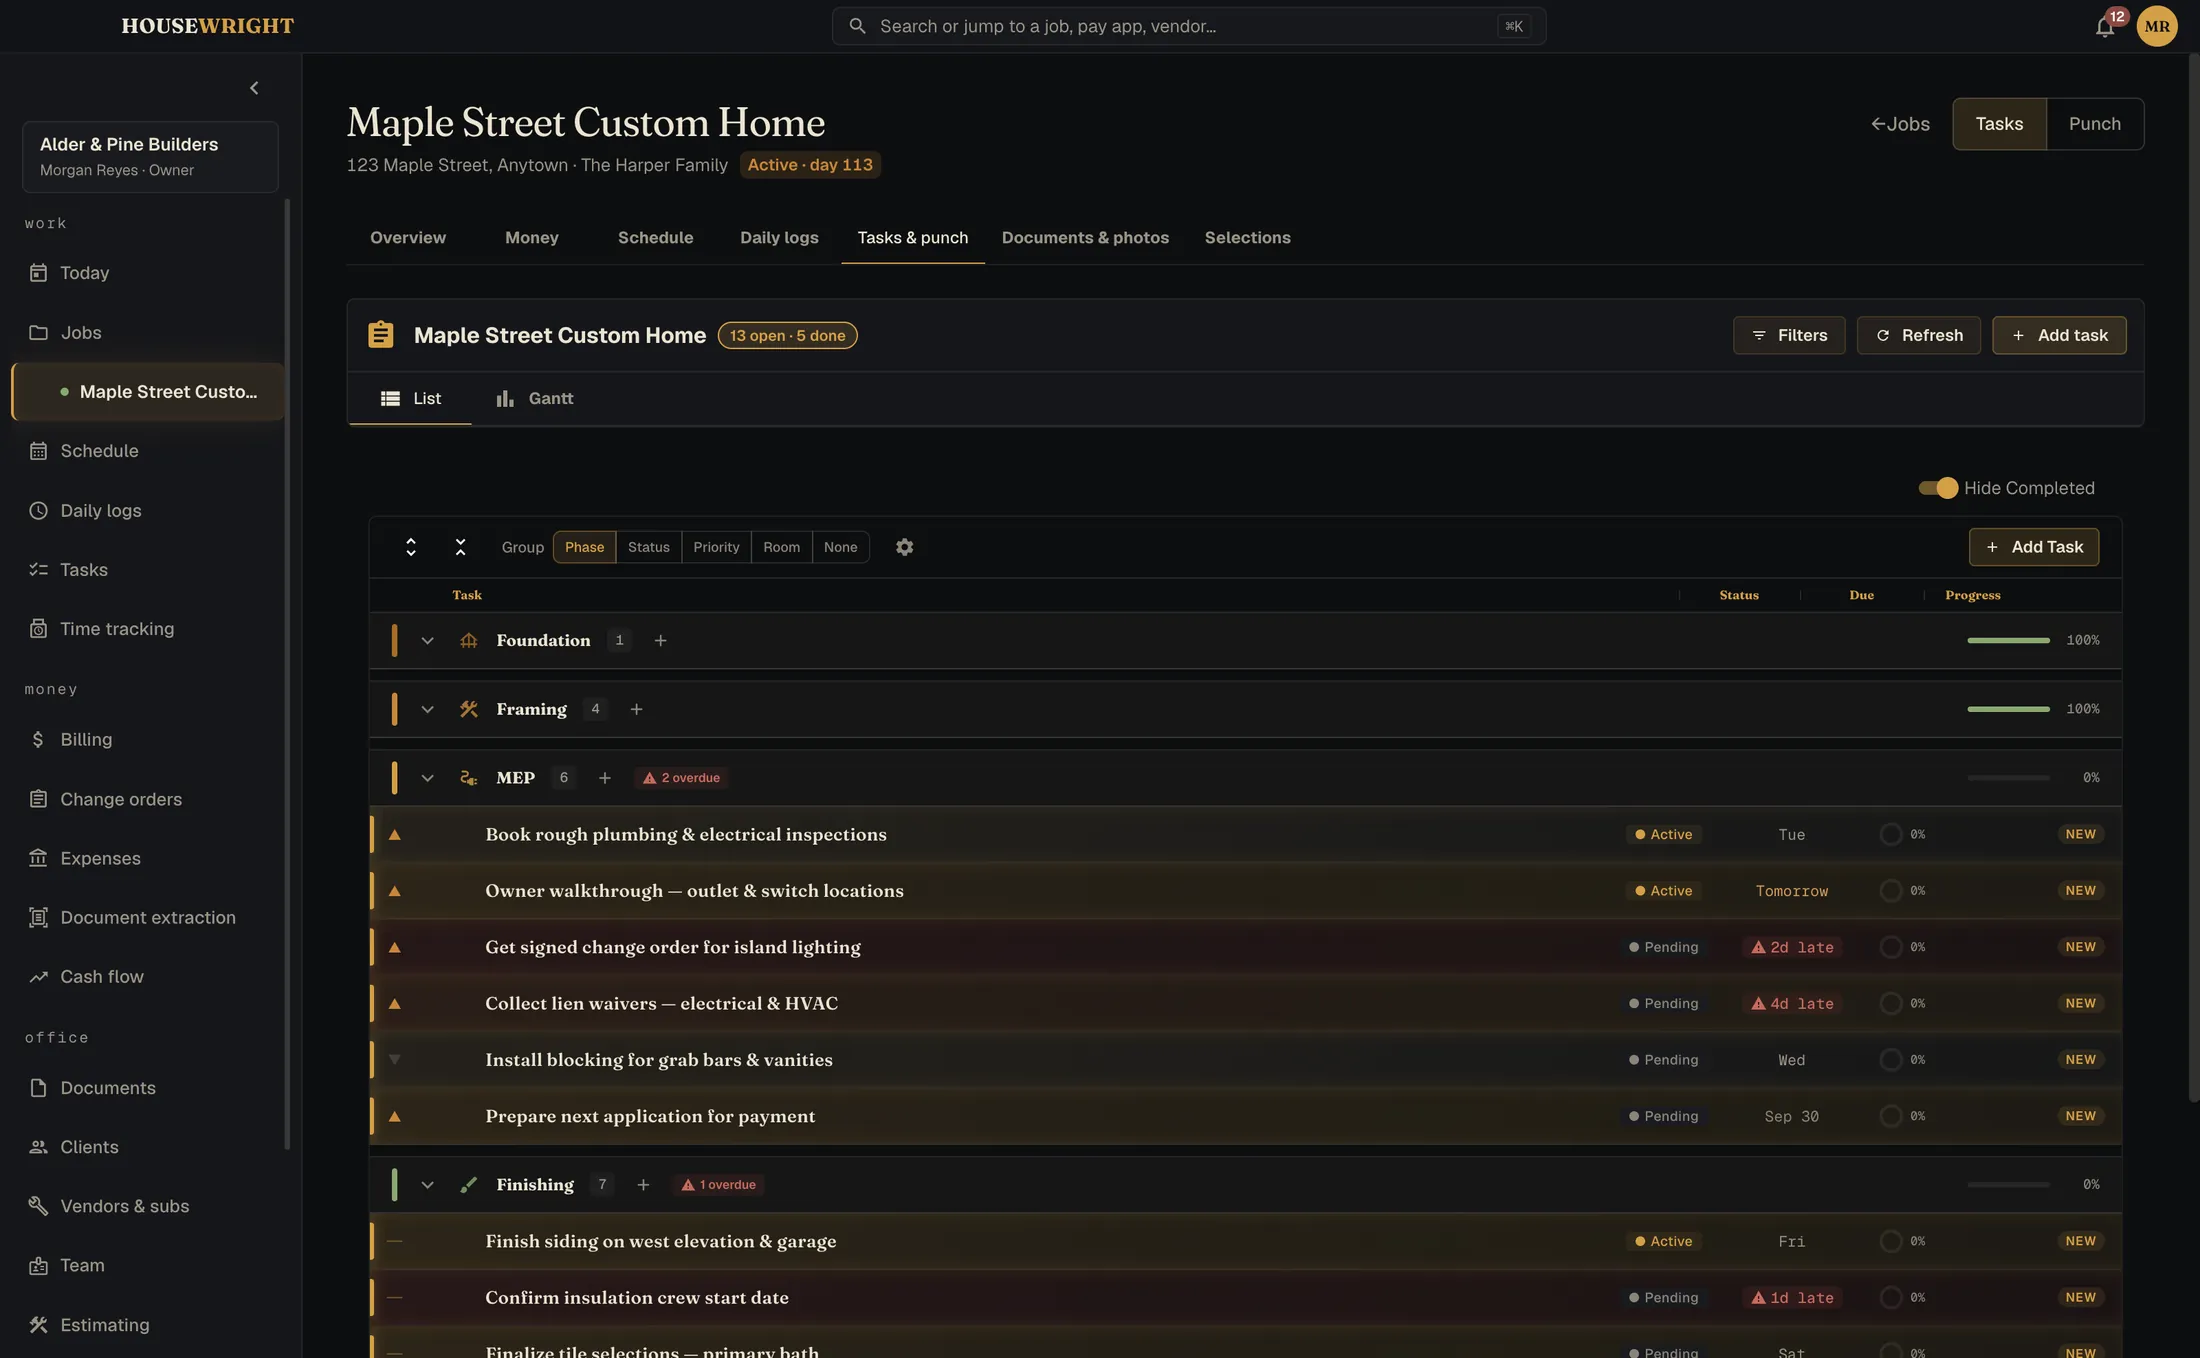Switch to the Gantt view tab
Screen dimensions: 2200x1358
point(535,399)
